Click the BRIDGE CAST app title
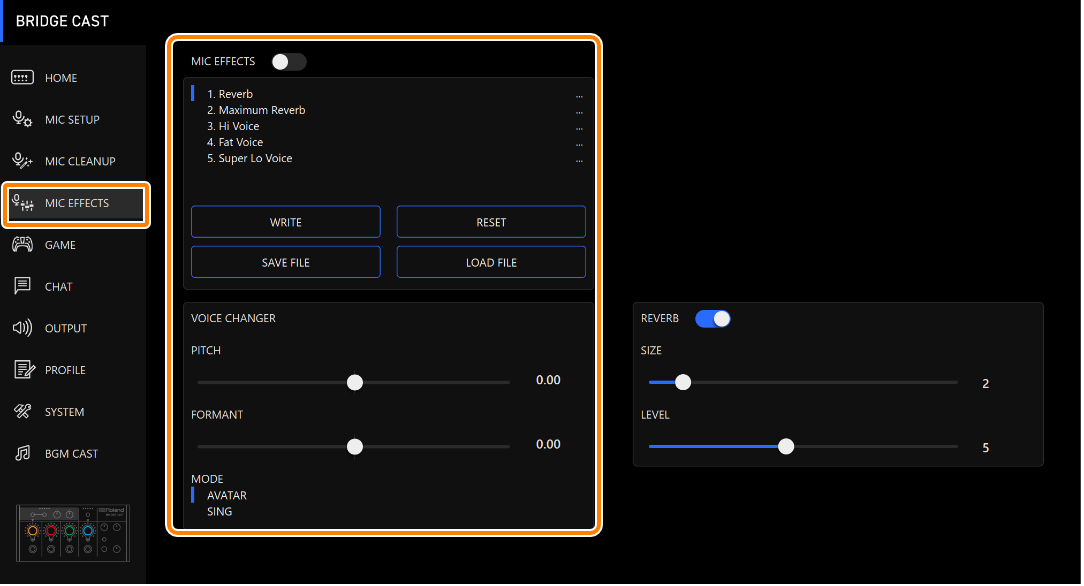The height and width of the screenshot is (586, 1084). [x=62, y=21]
